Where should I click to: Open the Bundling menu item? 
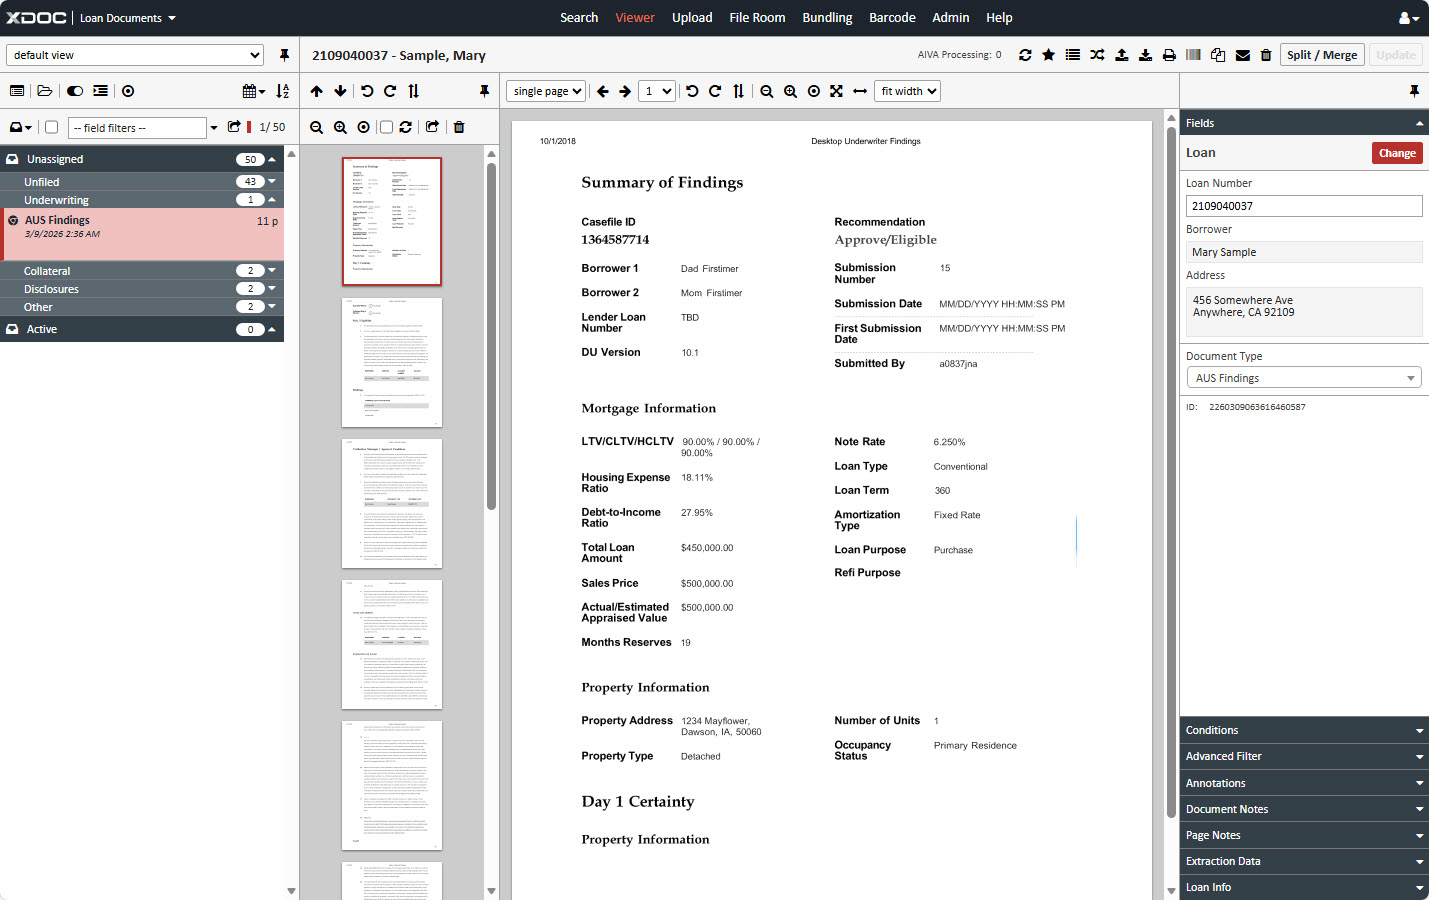[x=827, y=18]
